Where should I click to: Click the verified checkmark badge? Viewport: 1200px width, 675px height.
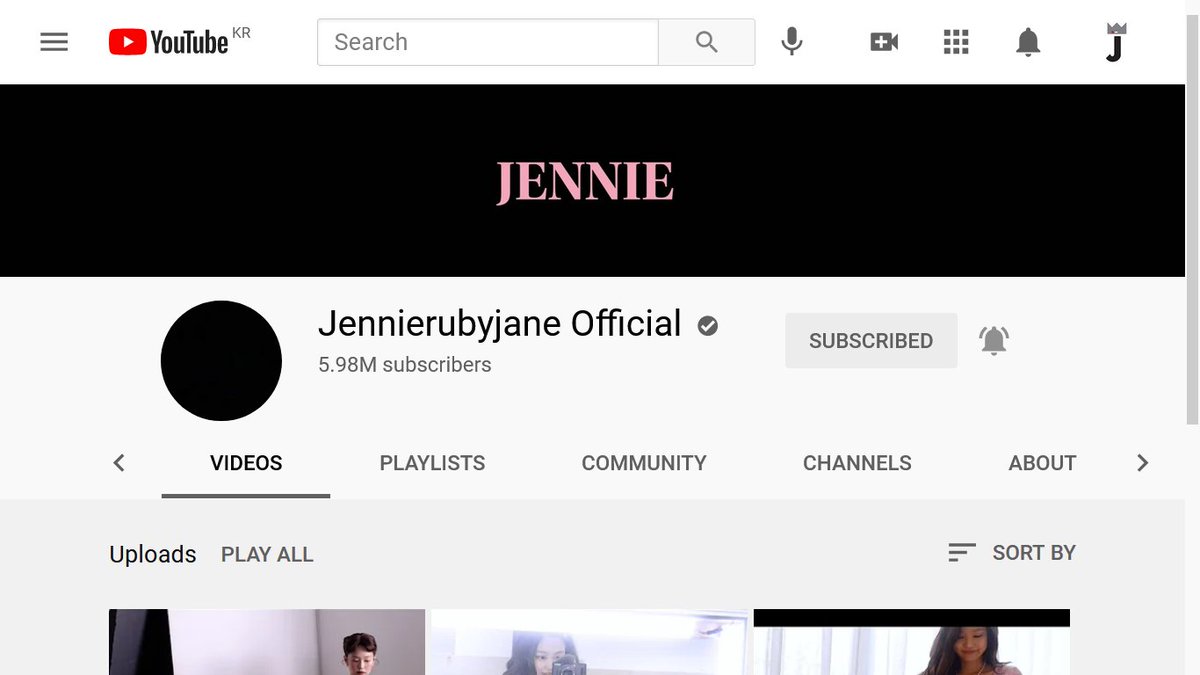coord(708,325)
